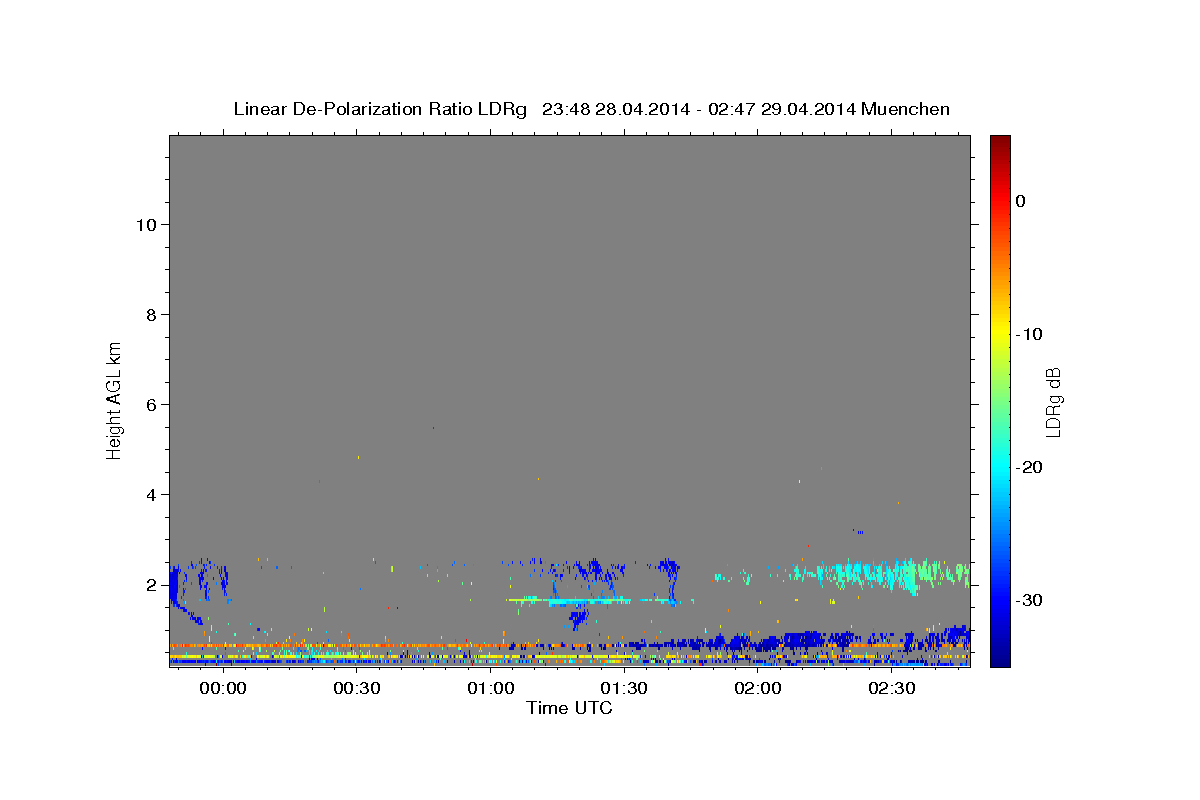Click the 02:30 time axis label

[x=892, y=689]
